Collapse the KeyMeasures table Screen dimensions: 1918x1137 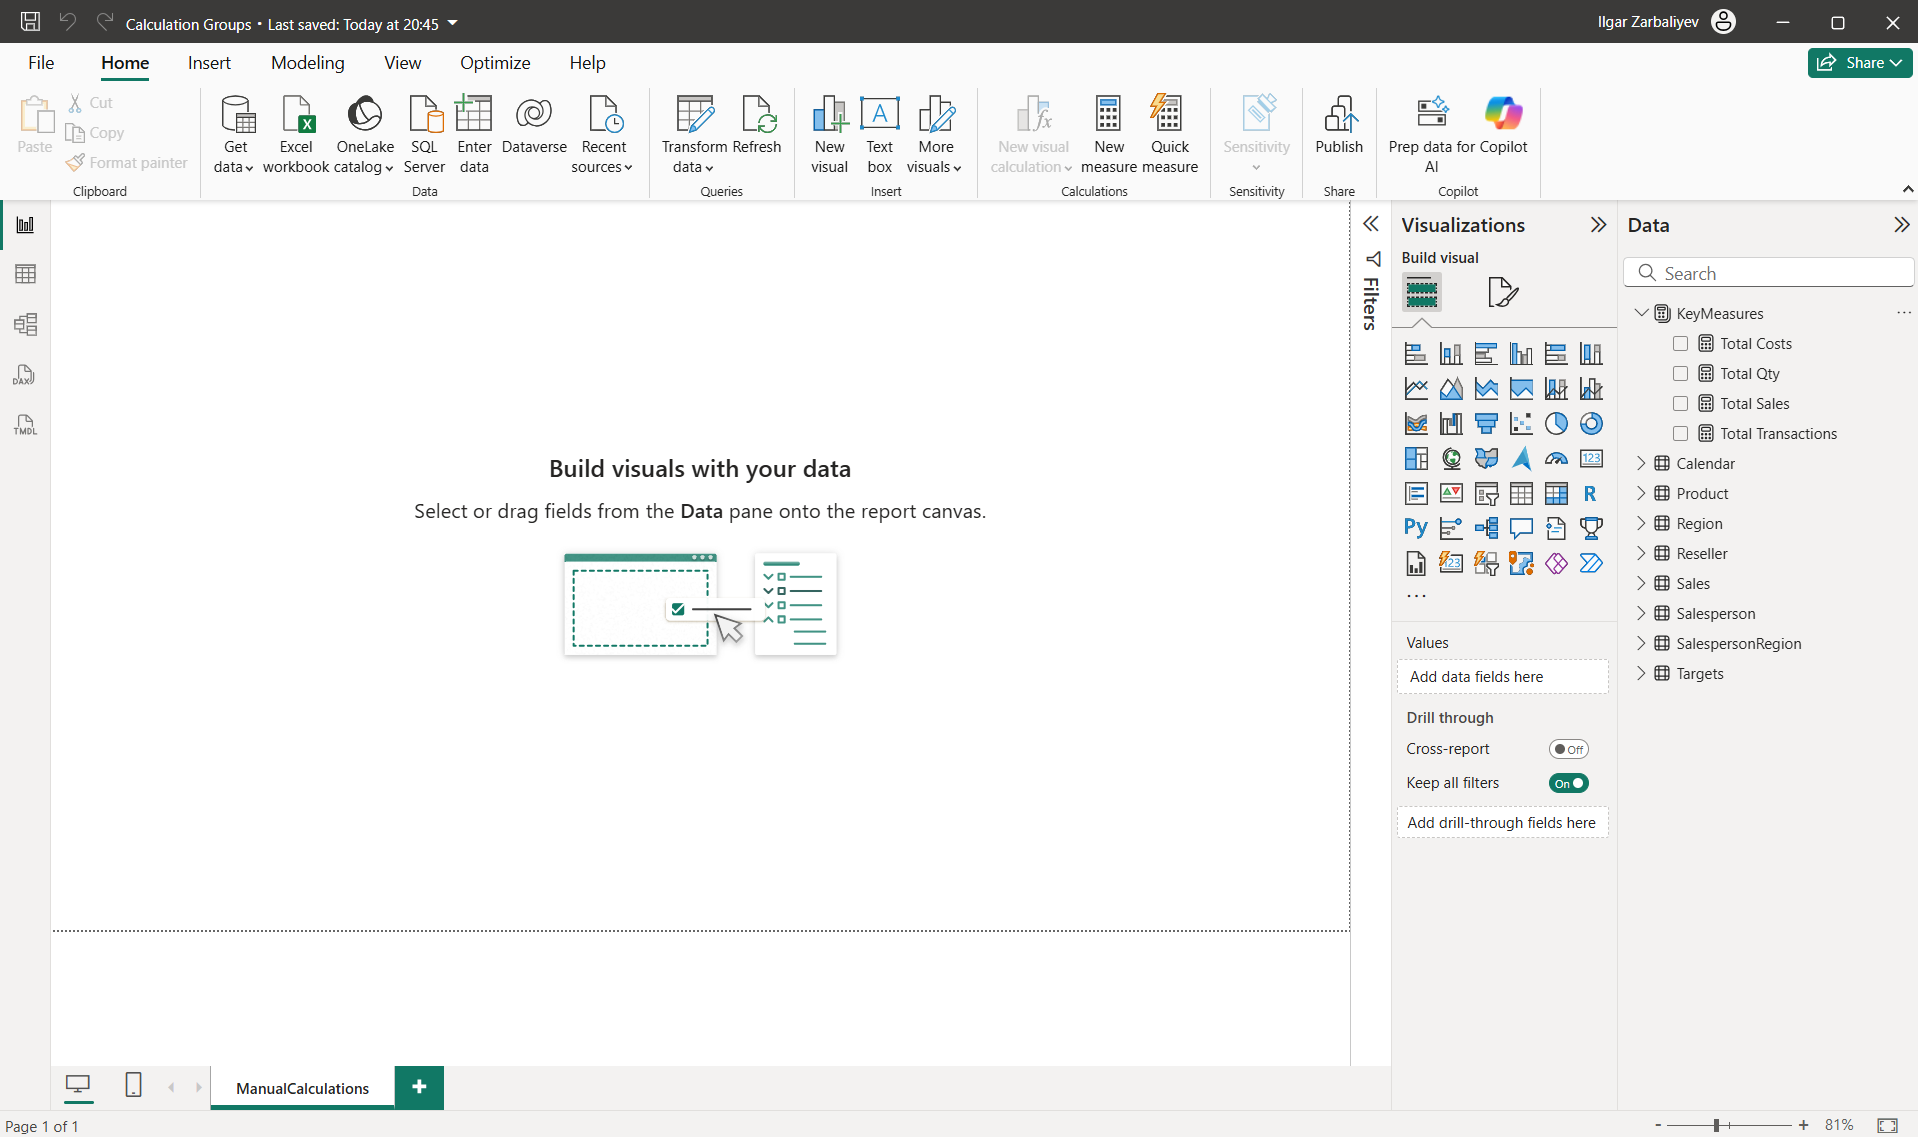[1641, 313]
